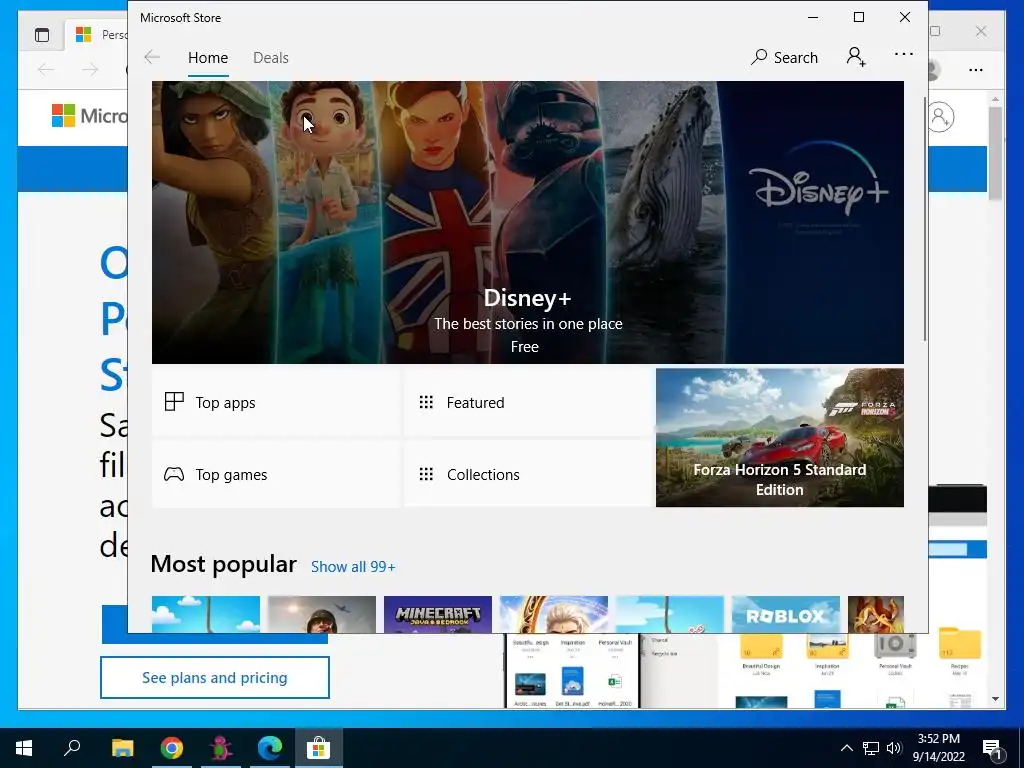Click the Edge page scrollbar up arrow

tap(995, 99)
